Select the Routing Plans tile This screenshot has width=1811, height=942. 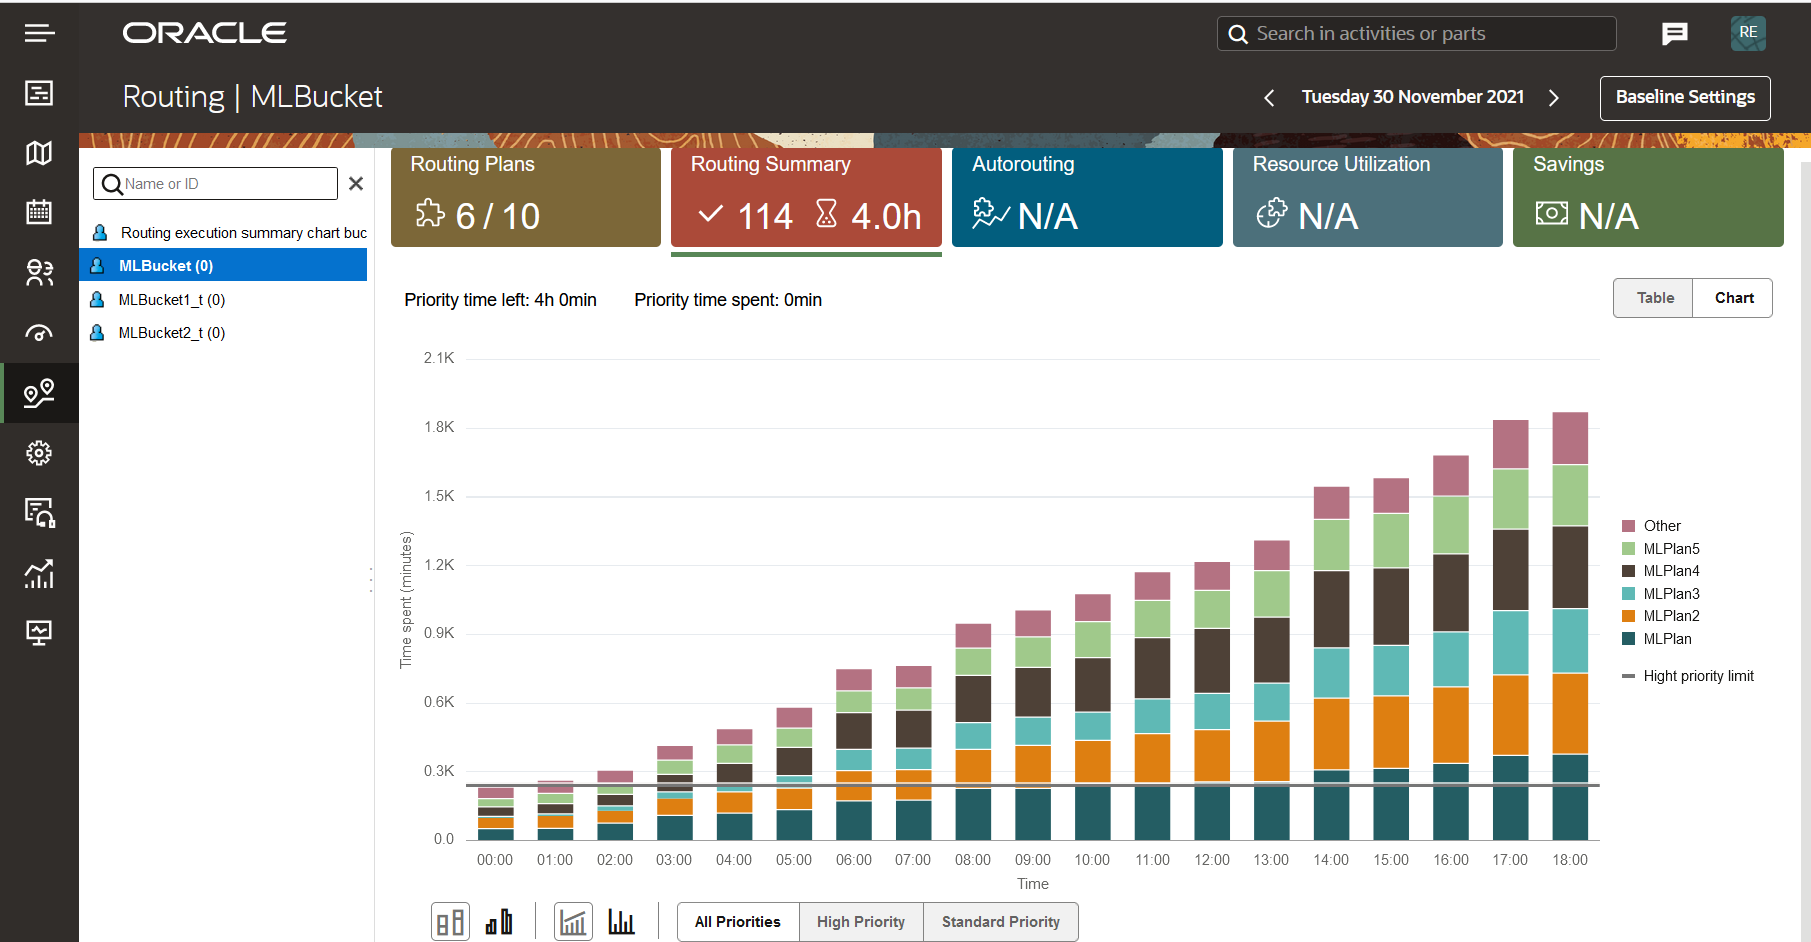[x=526, y=197]
